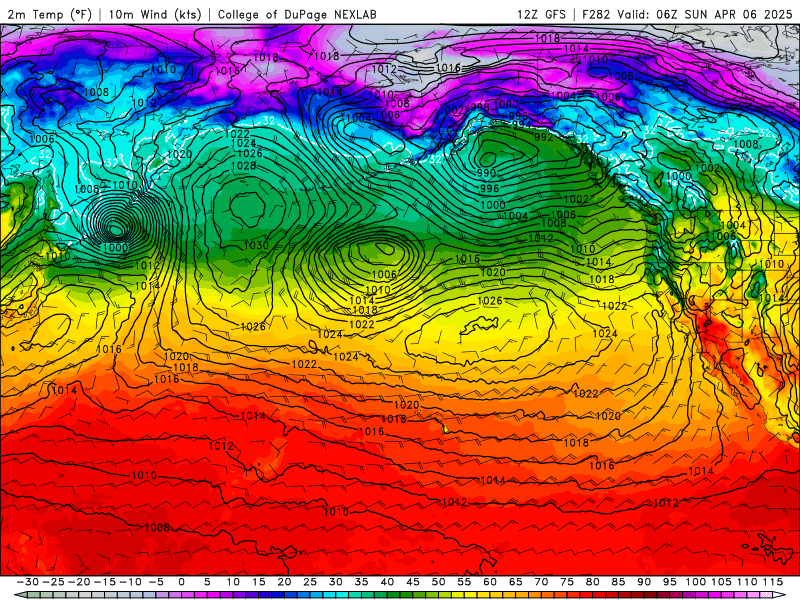This screenshot has height=600, width=800.
Task: Click the 998 isobar label
Action: point(480,107)
